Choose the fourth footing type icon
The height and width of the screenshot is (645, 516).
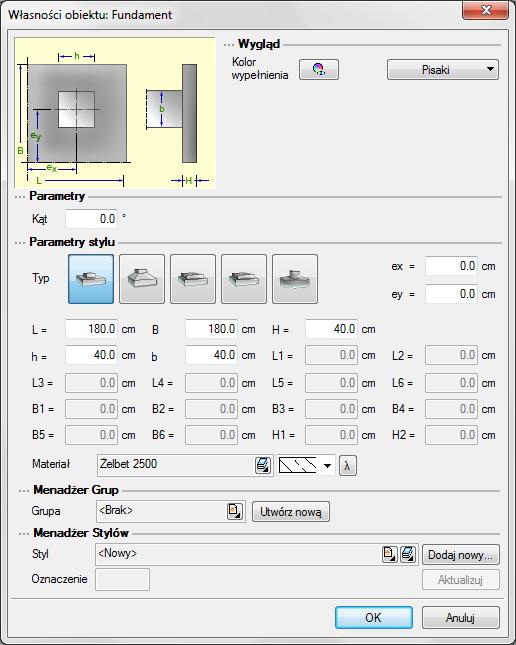tap(244, 279)
